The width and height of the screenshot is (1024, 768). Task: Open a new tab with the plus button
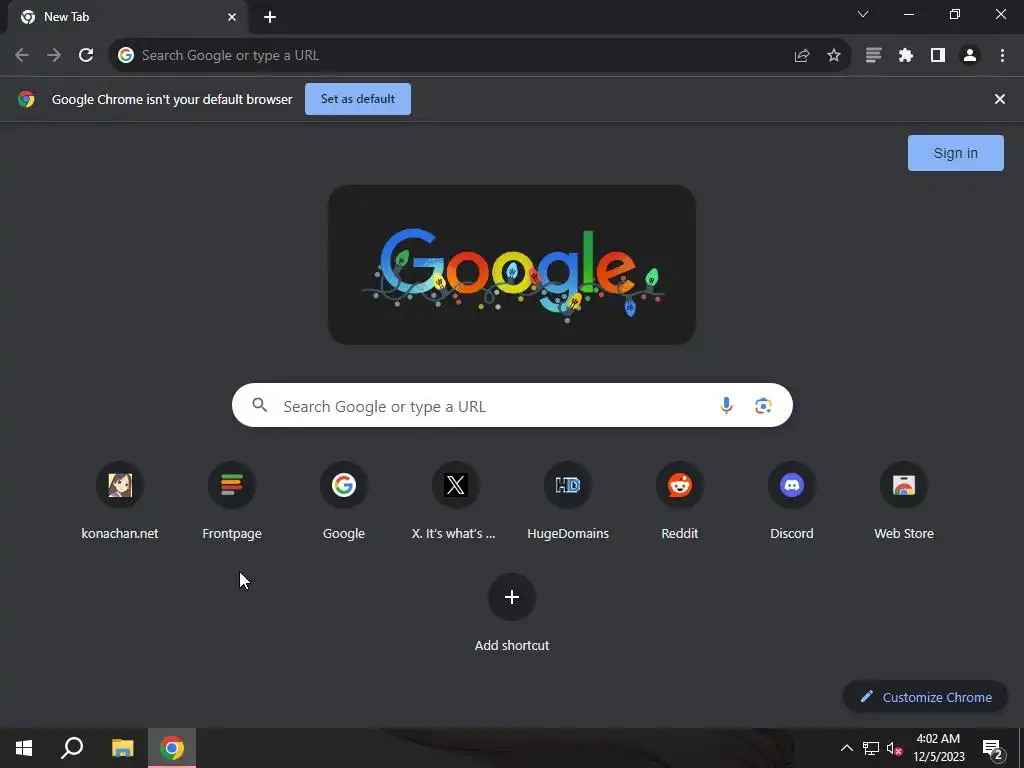click(270, 17)
